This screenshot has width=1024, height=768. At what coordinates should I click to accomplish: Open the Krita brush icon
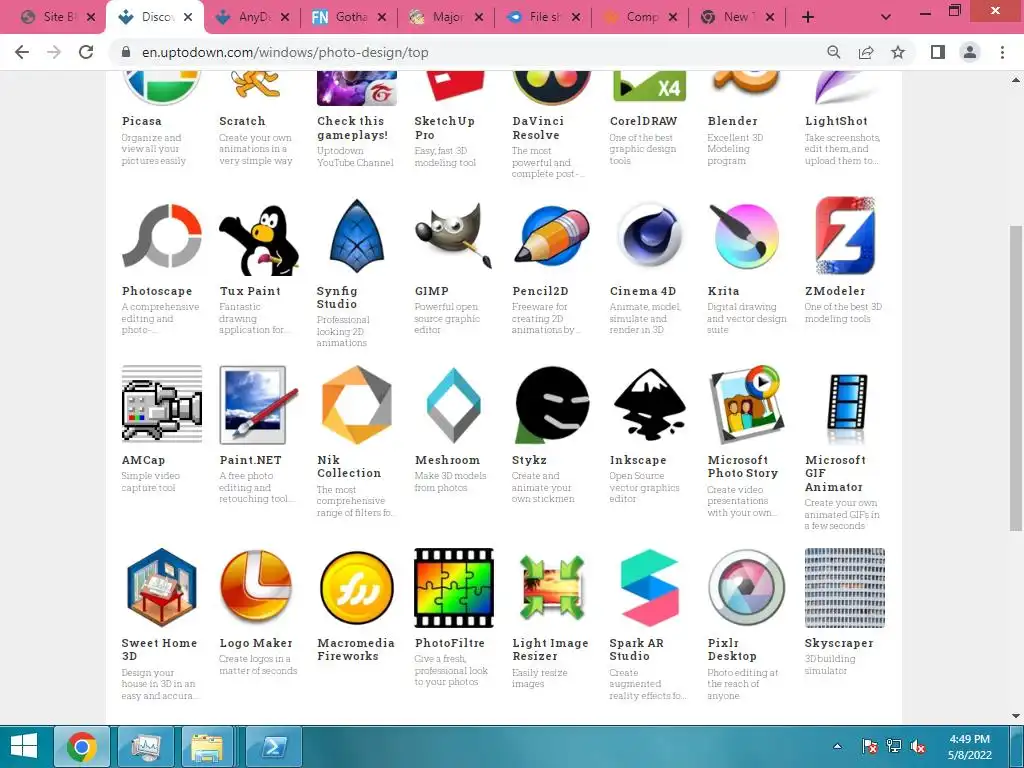tap(746, 235)
